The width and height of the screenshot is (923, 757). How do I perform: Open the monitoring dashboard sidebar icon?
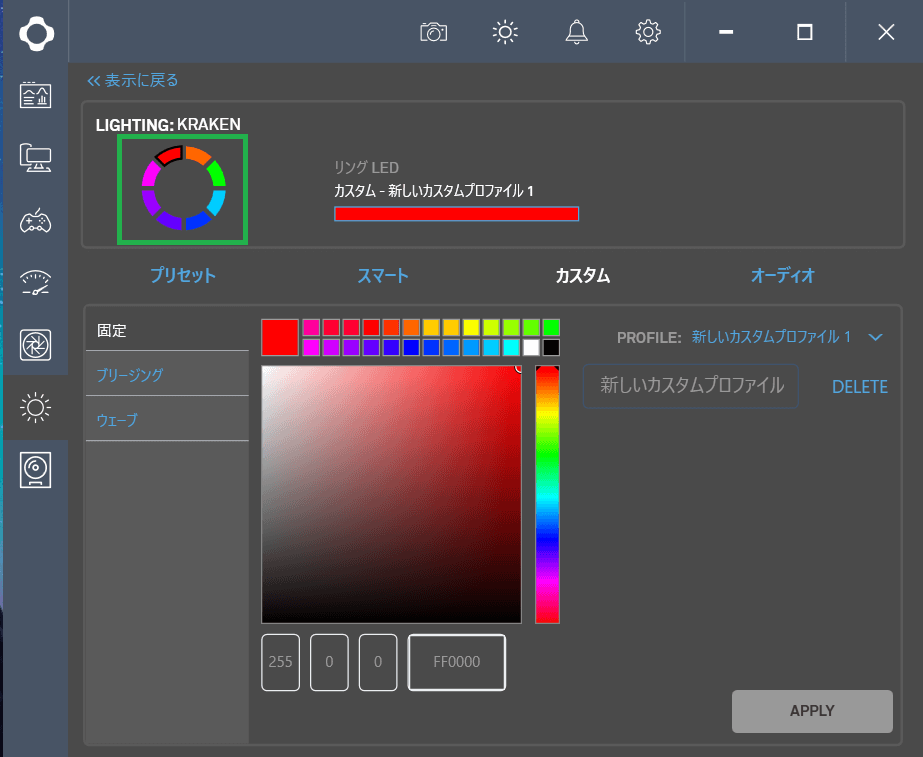[x=35, y=95]
